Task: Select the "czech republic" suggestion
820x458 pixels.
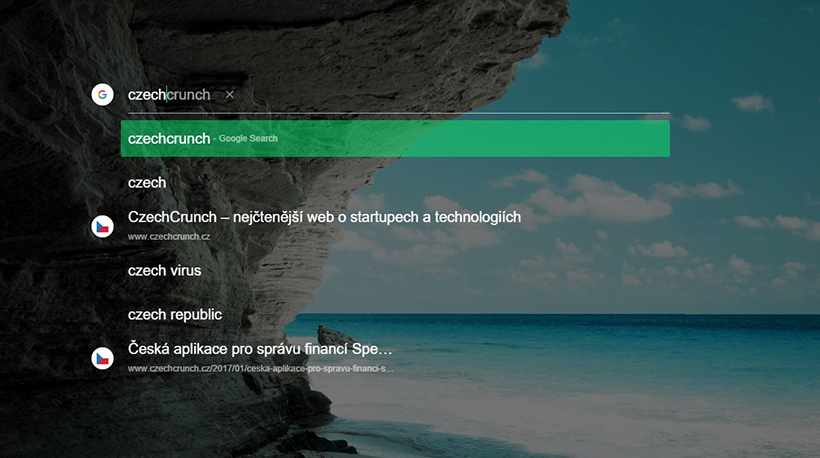Action: (174, 314)
